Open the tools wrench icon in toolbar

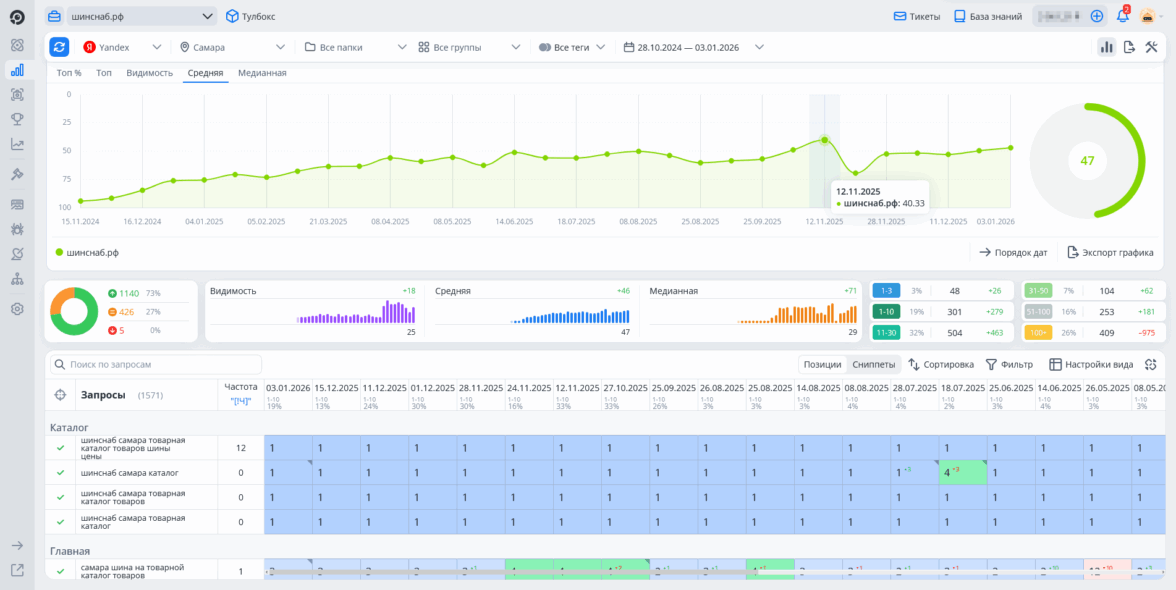[1151, 47]
